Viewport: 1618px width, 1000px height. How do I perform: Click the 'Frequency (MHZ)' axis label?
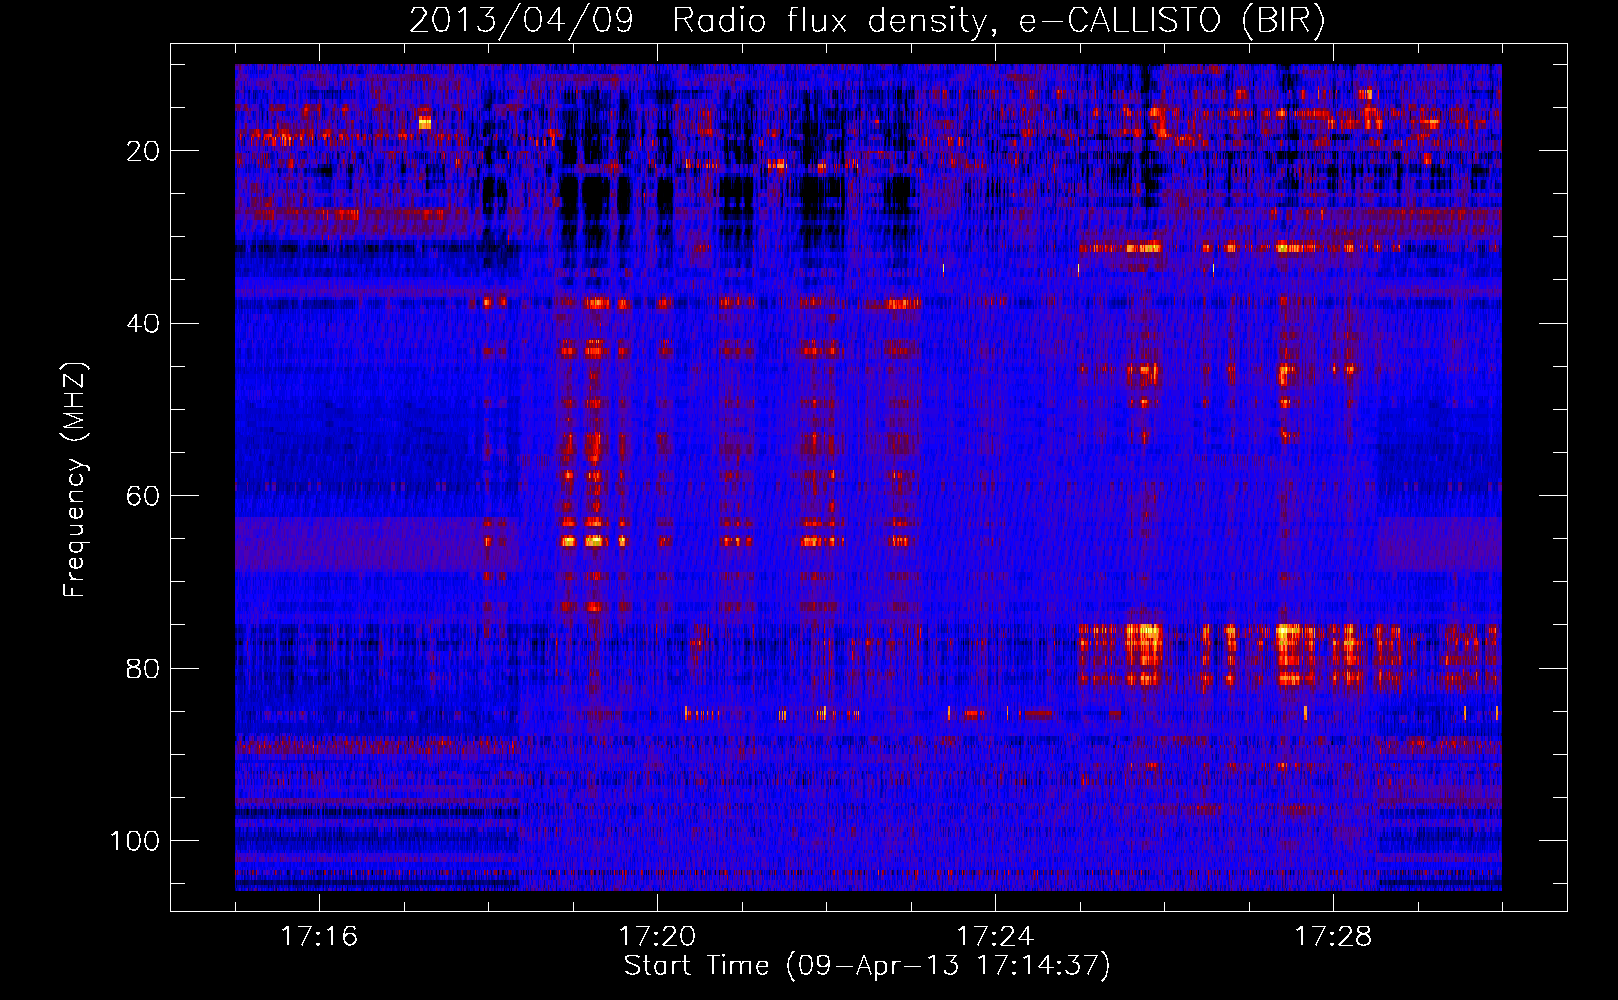(75, 480)
